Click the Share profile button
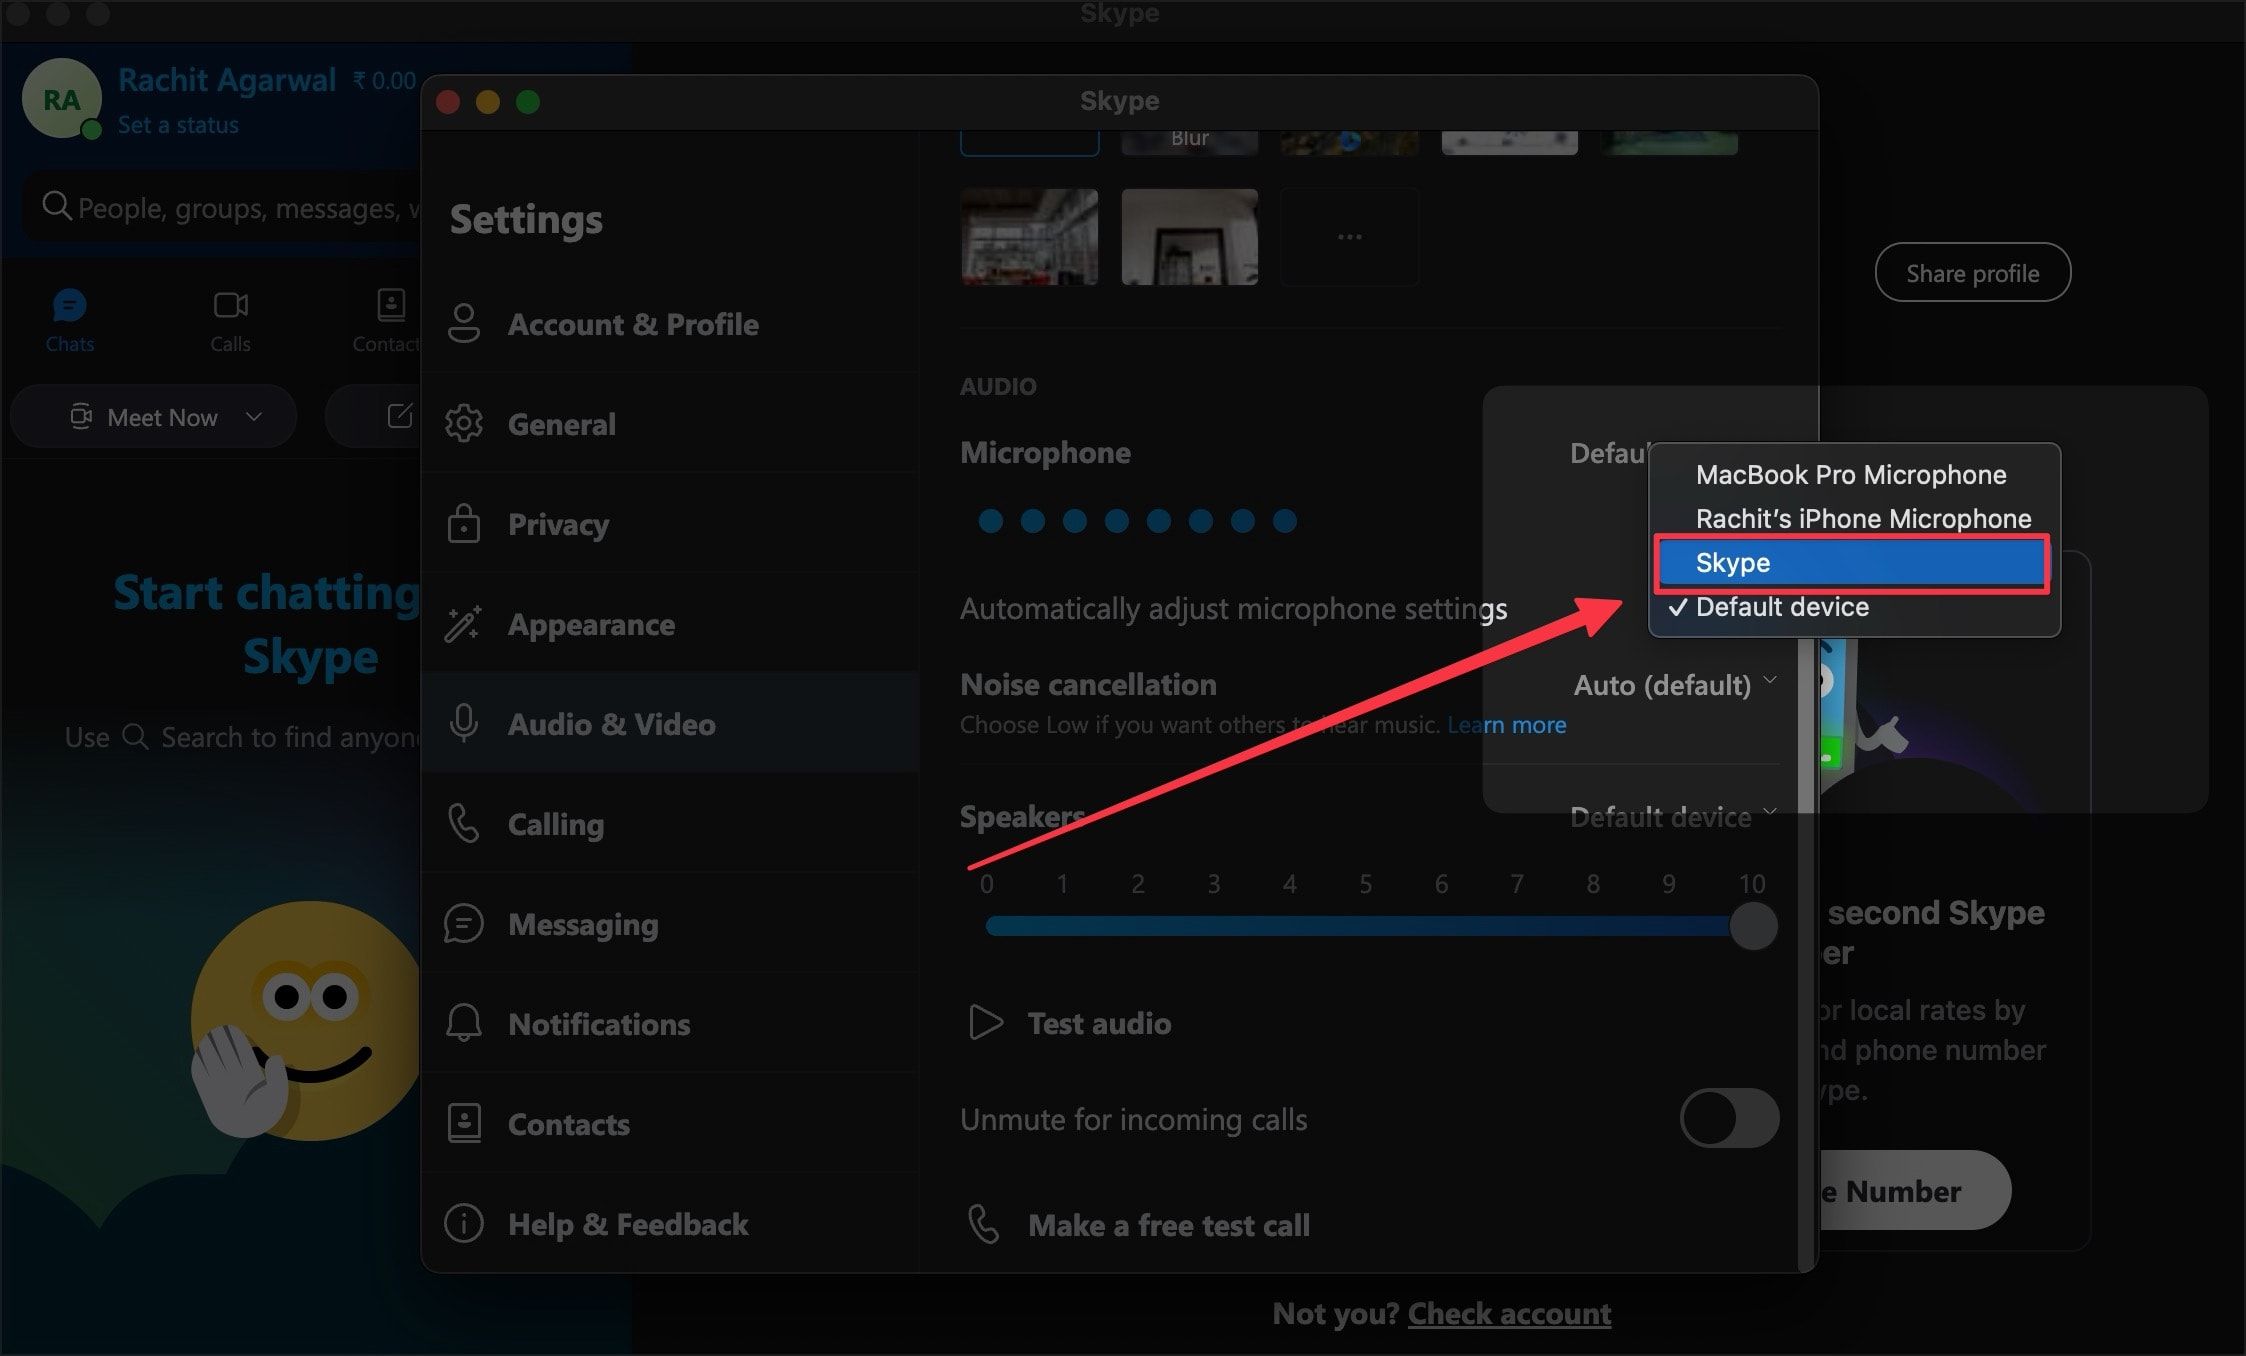The image size is (2246, 1356). click(x=1972, y=272)
